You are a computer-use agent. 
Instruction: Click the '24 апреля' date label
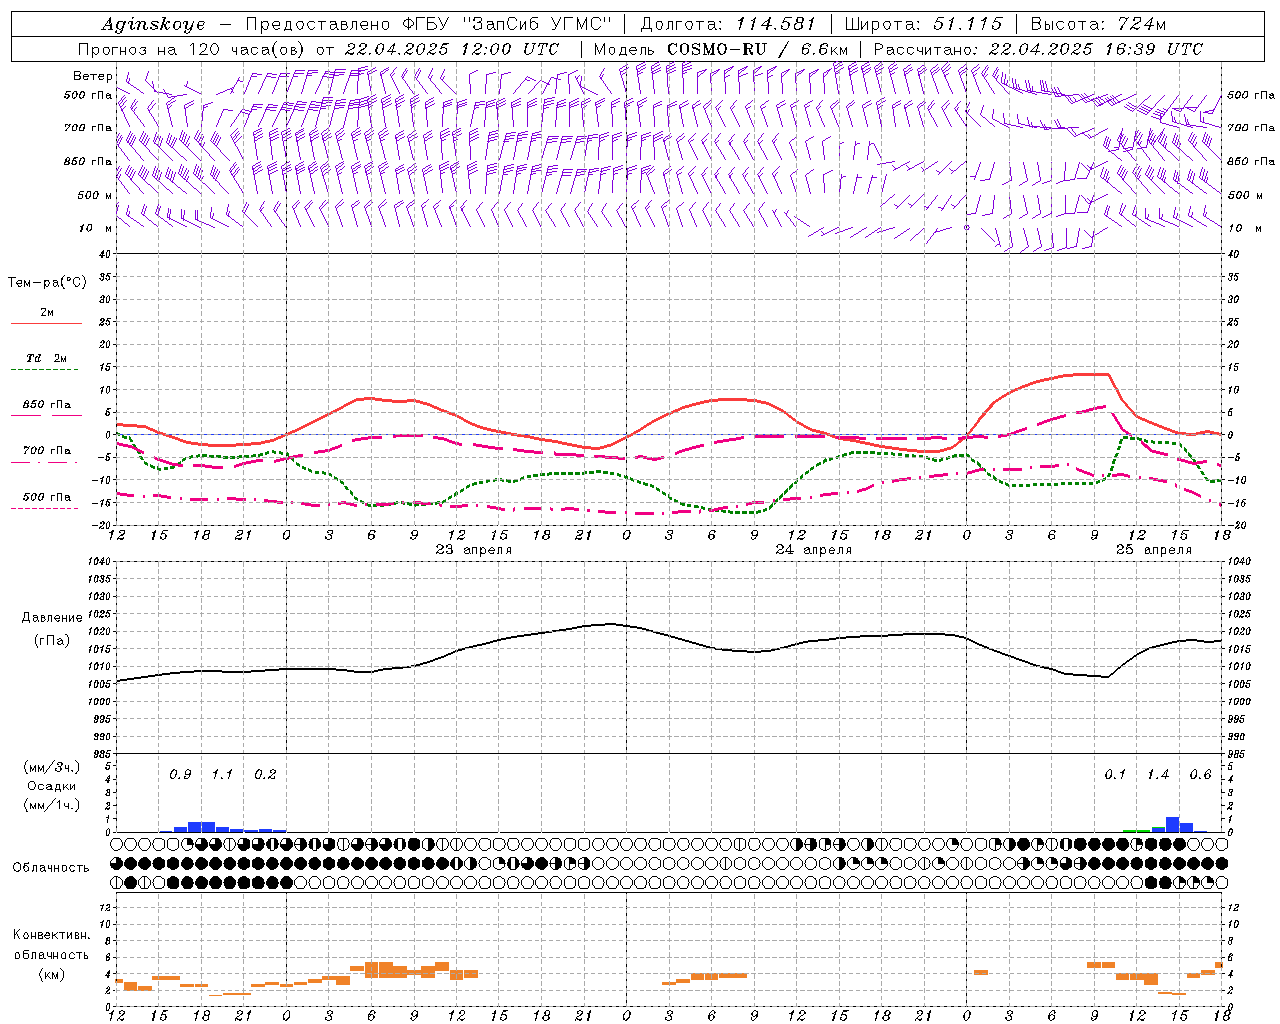pos(814,550)
